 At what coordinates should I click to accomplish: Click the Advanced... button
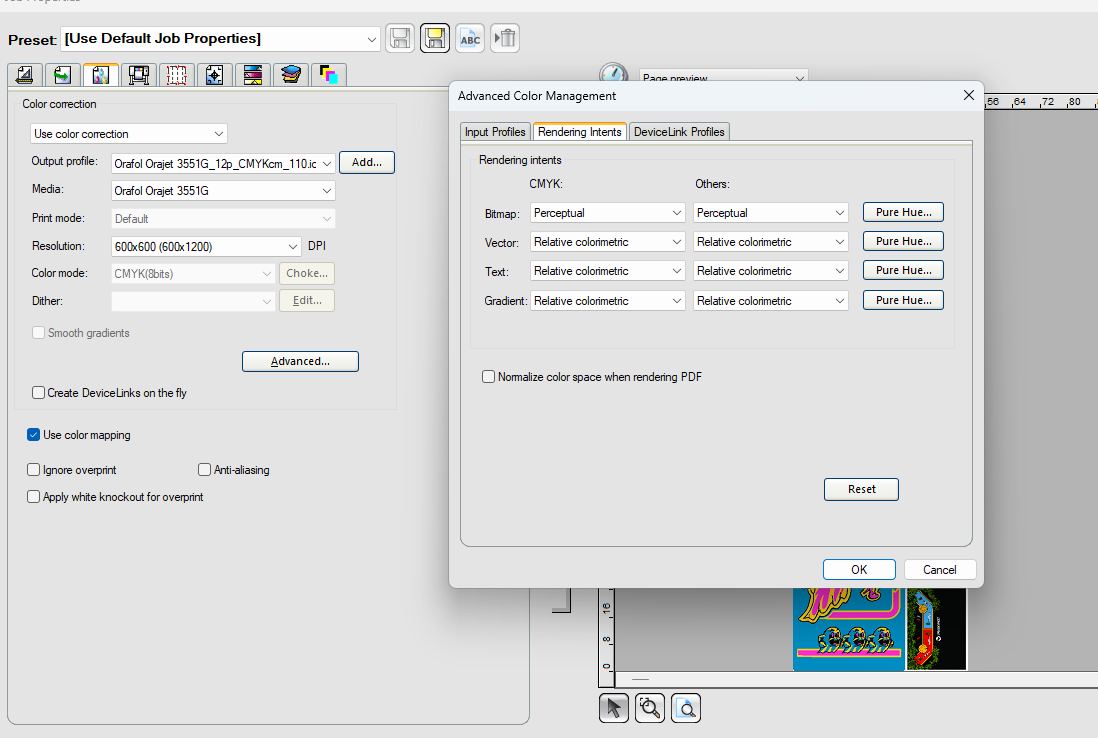pyautogui.click(x=300, y=361)
